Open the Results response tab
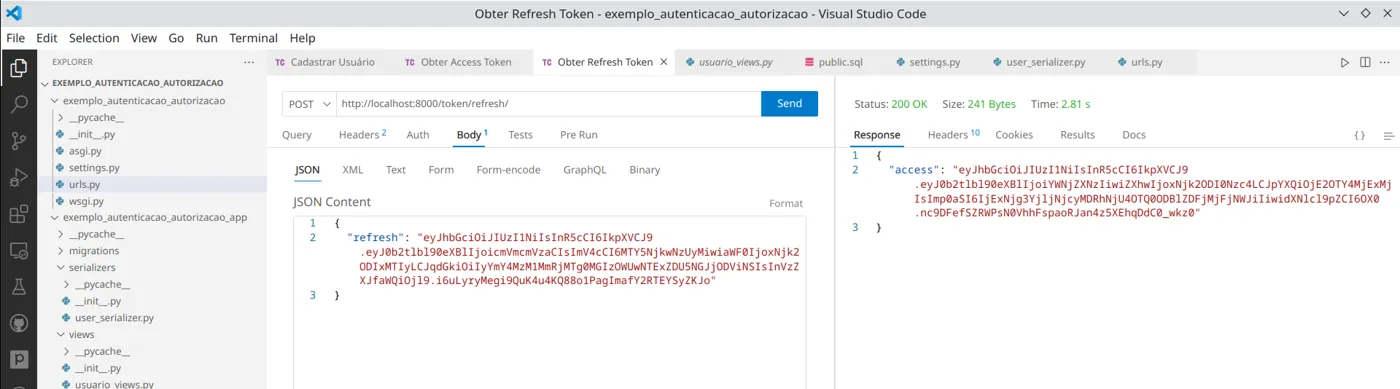Viewport: 1400px width, 389px height. (1077, 135)
